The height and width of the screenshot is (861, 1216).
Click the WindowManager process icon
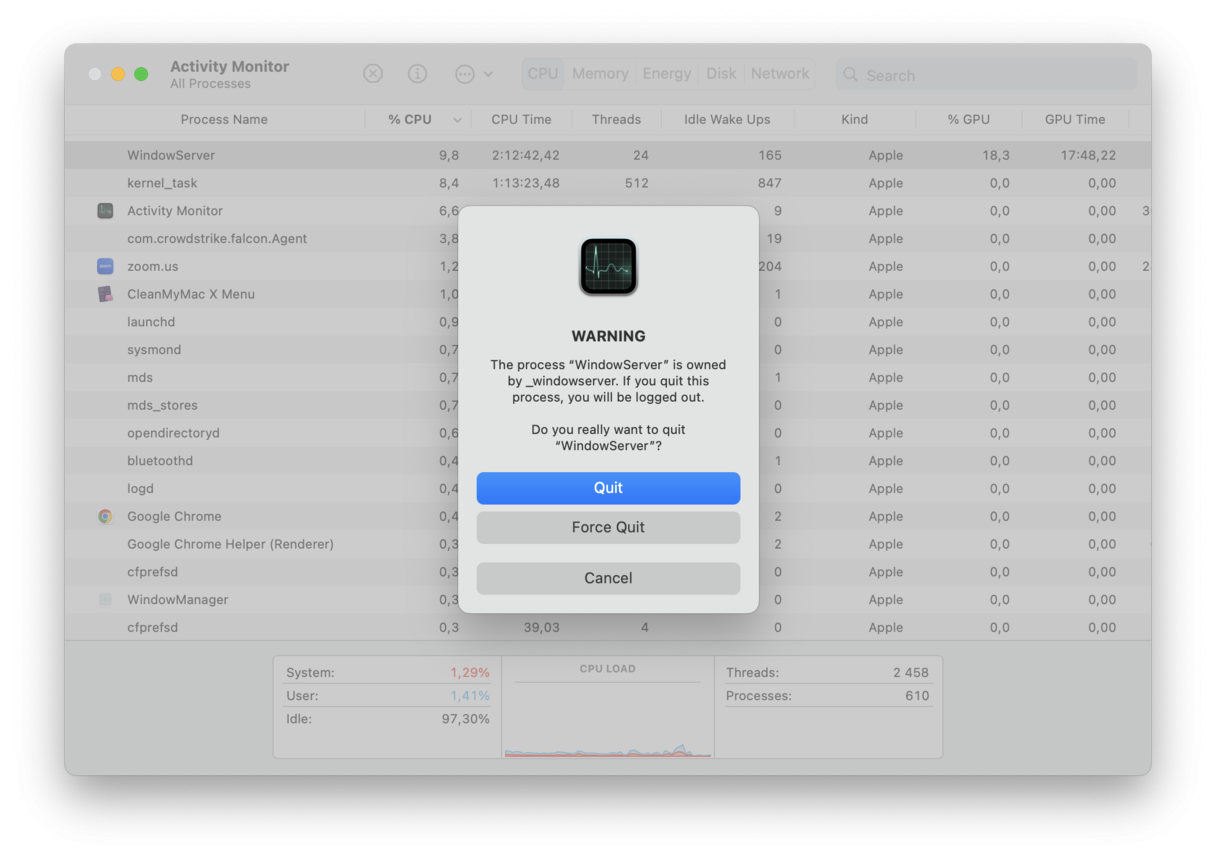[105, 599]
